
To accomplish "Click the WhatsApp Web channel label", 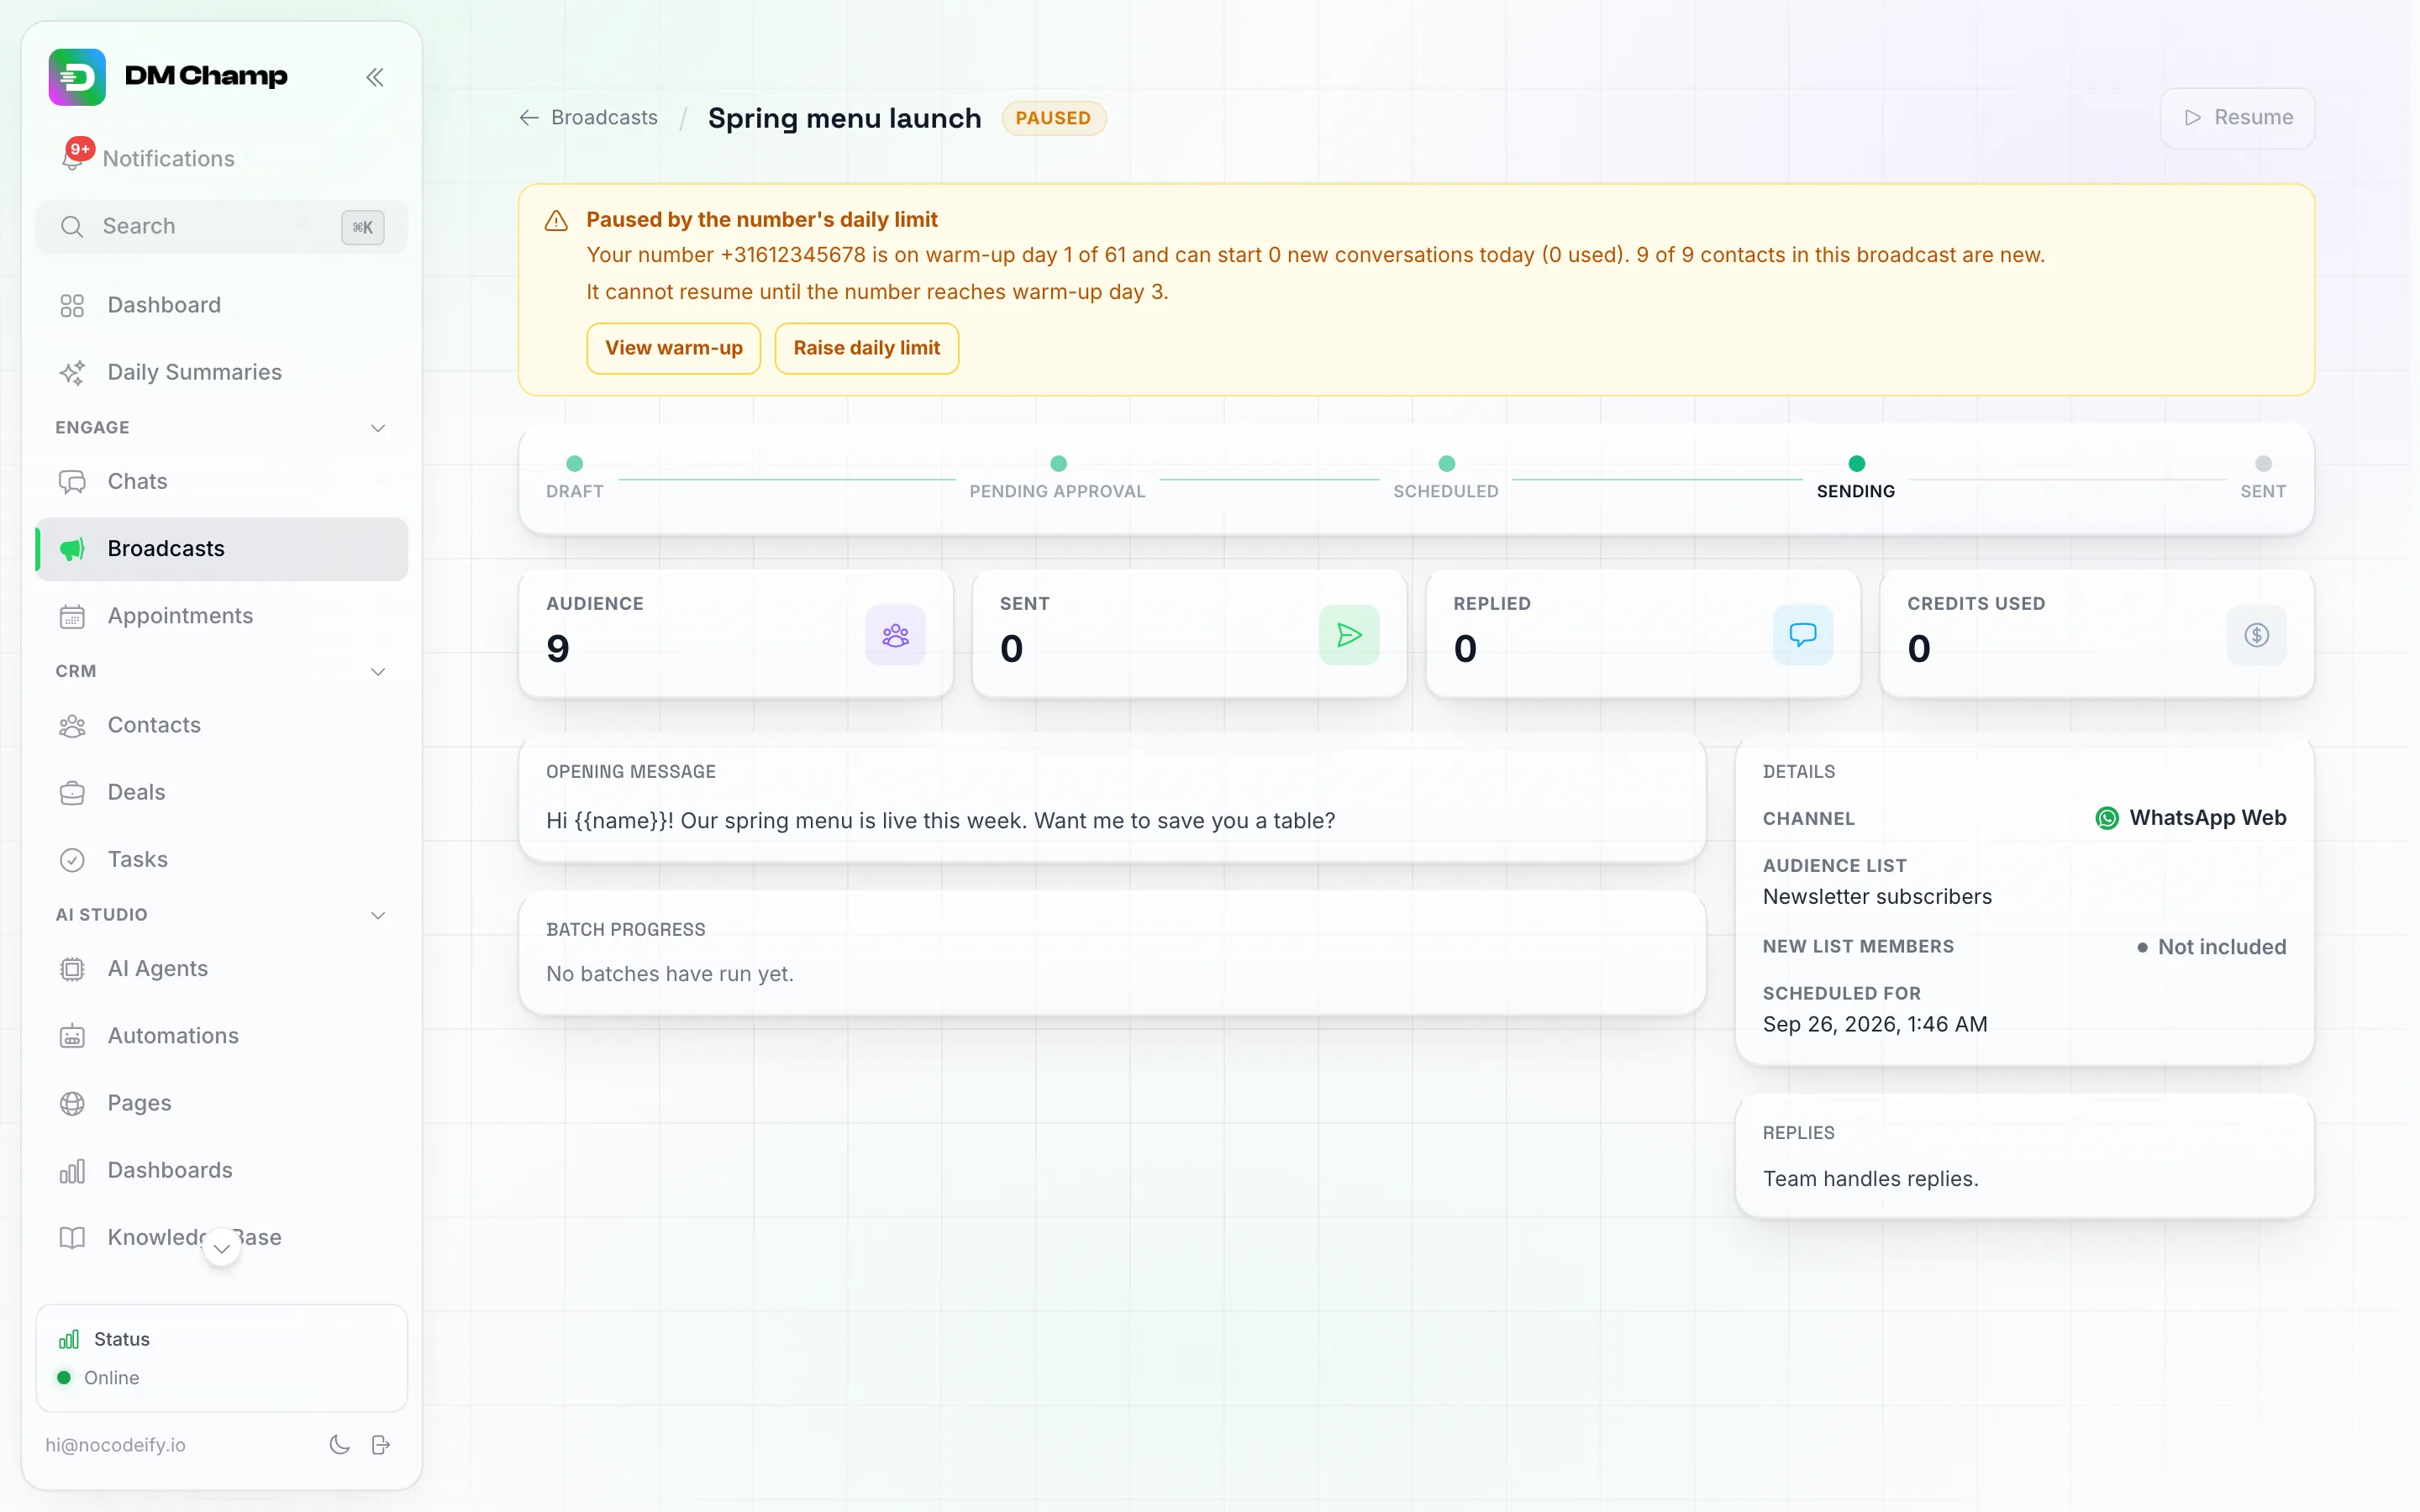I will [2191, 818].
